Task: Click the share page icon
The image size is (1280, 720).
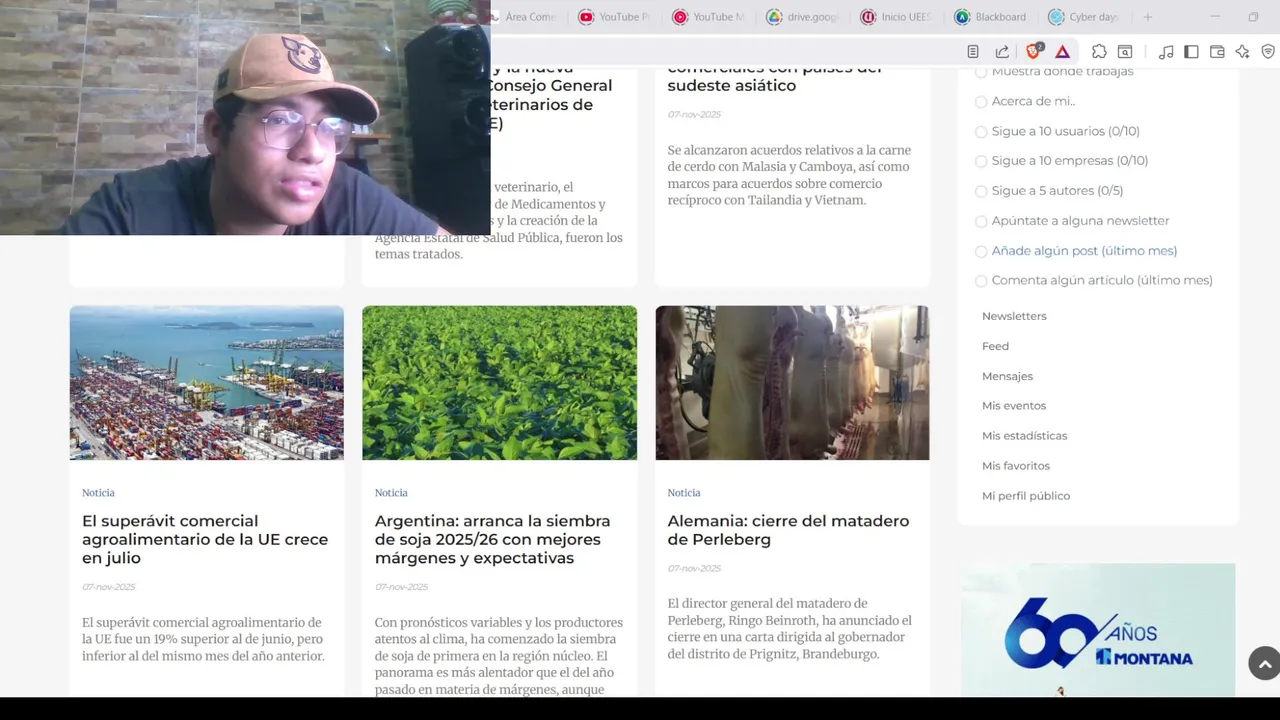Action: [x=1002, y=52]
